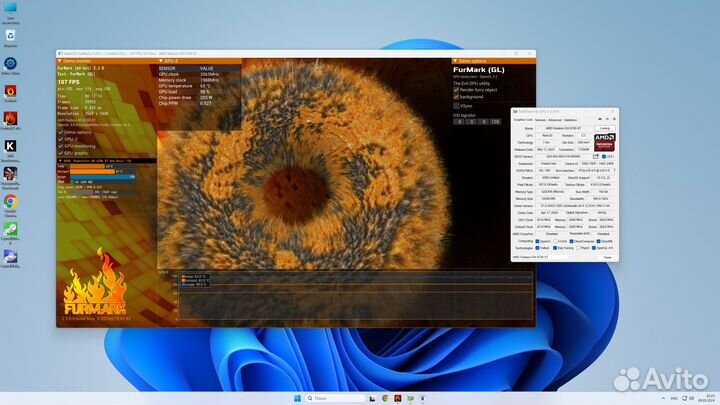This screenshot has height=405, width=720.
Task: Click the language indicator in system tray
Action: point(674,398)
